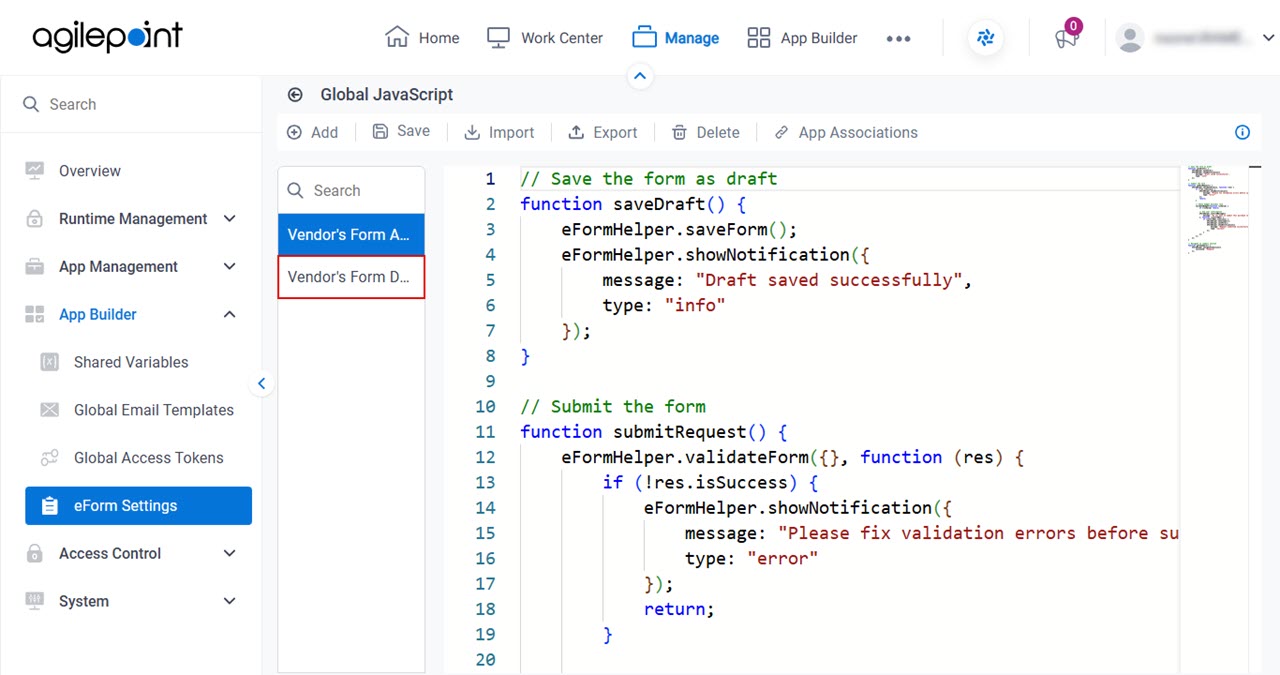Collapse the left sidebar arrow
The image size is (1280, 675).
click(261, 383)
